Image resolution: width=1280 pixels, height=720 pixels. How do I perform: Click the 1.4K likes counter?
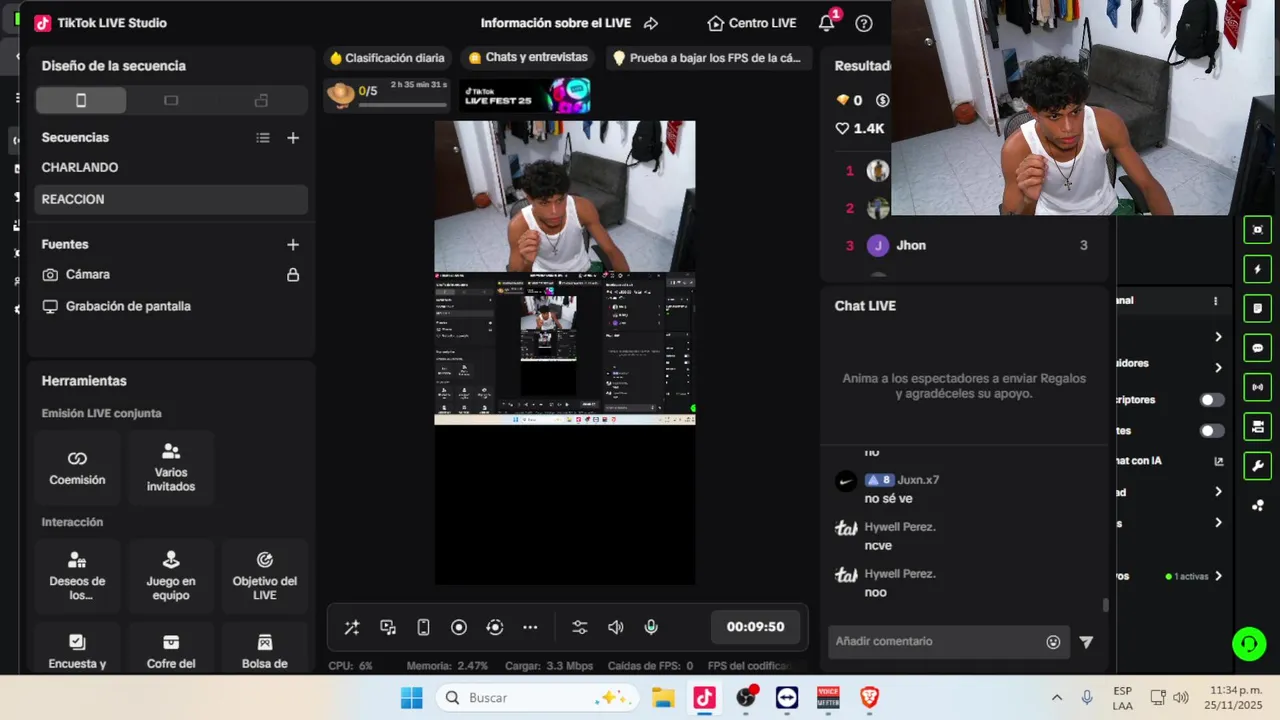[860, 128]
